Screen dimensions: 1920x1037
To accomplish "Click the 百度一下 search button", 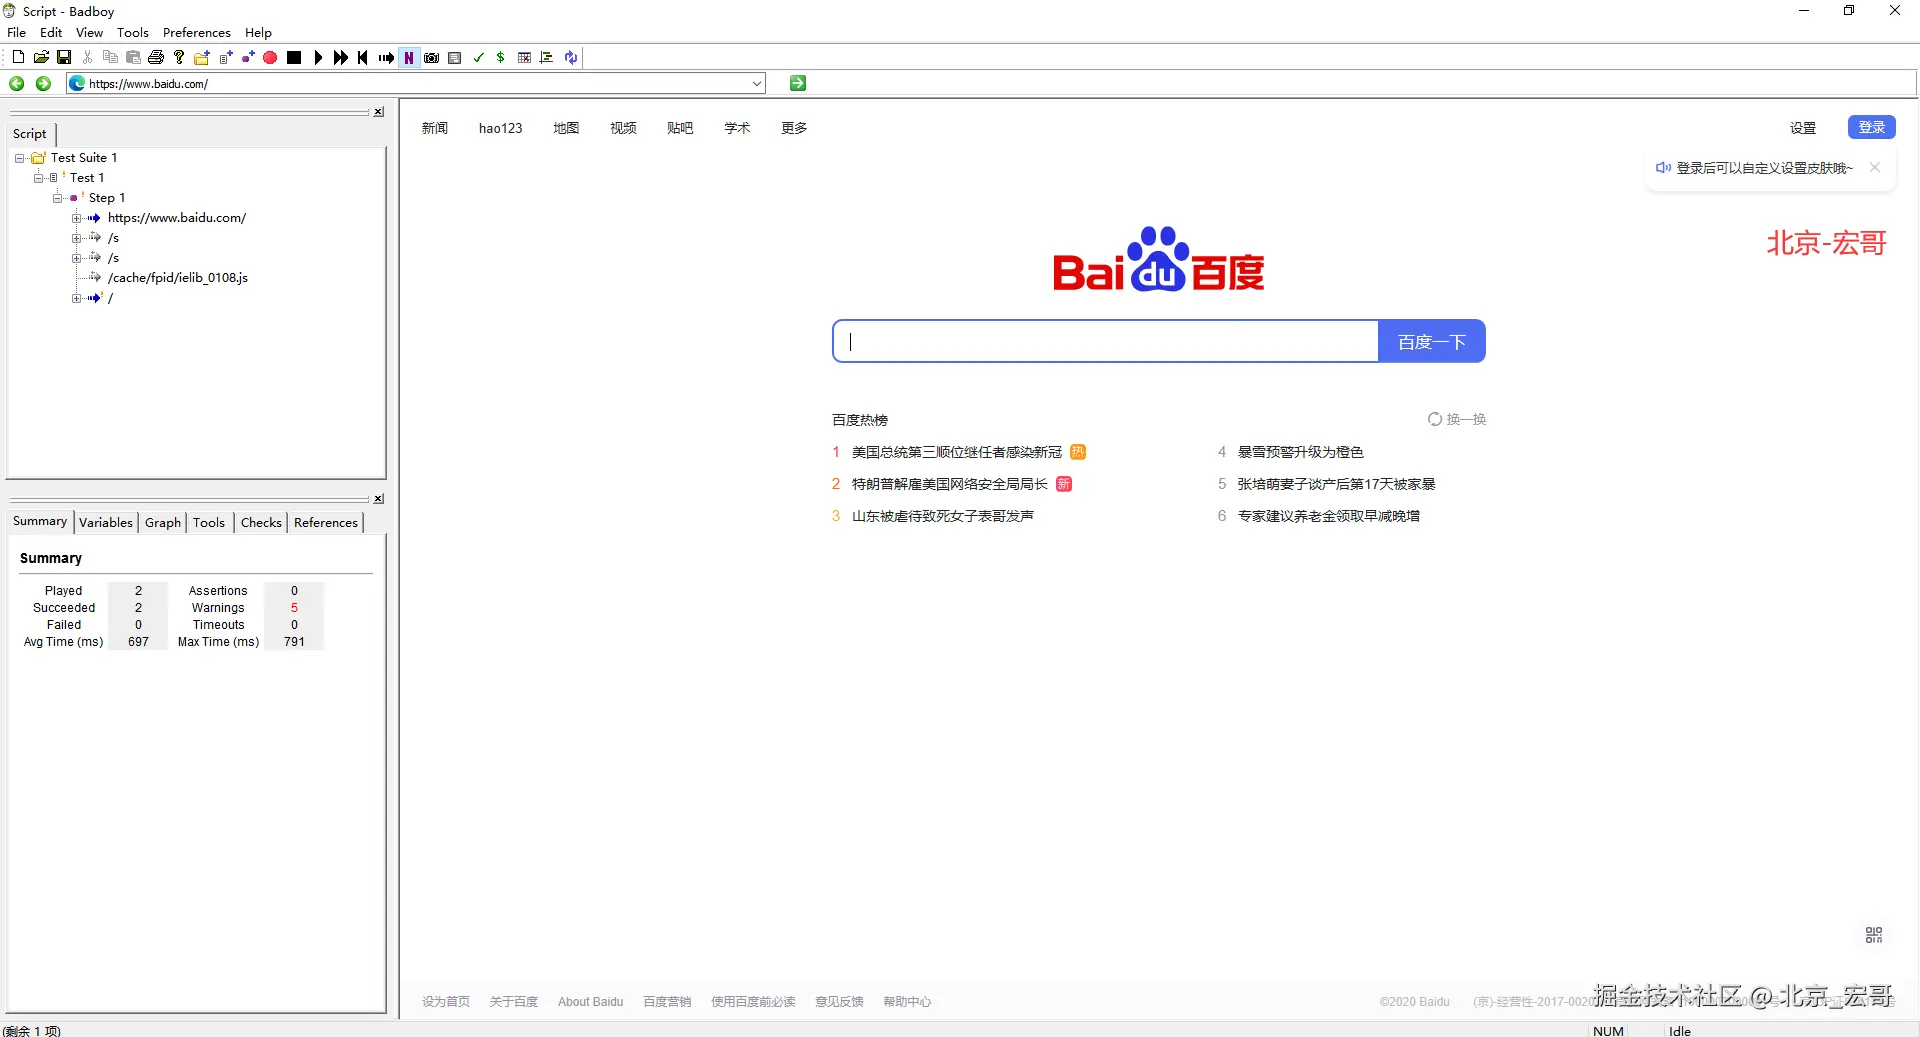I will (x=1432, y=342).
